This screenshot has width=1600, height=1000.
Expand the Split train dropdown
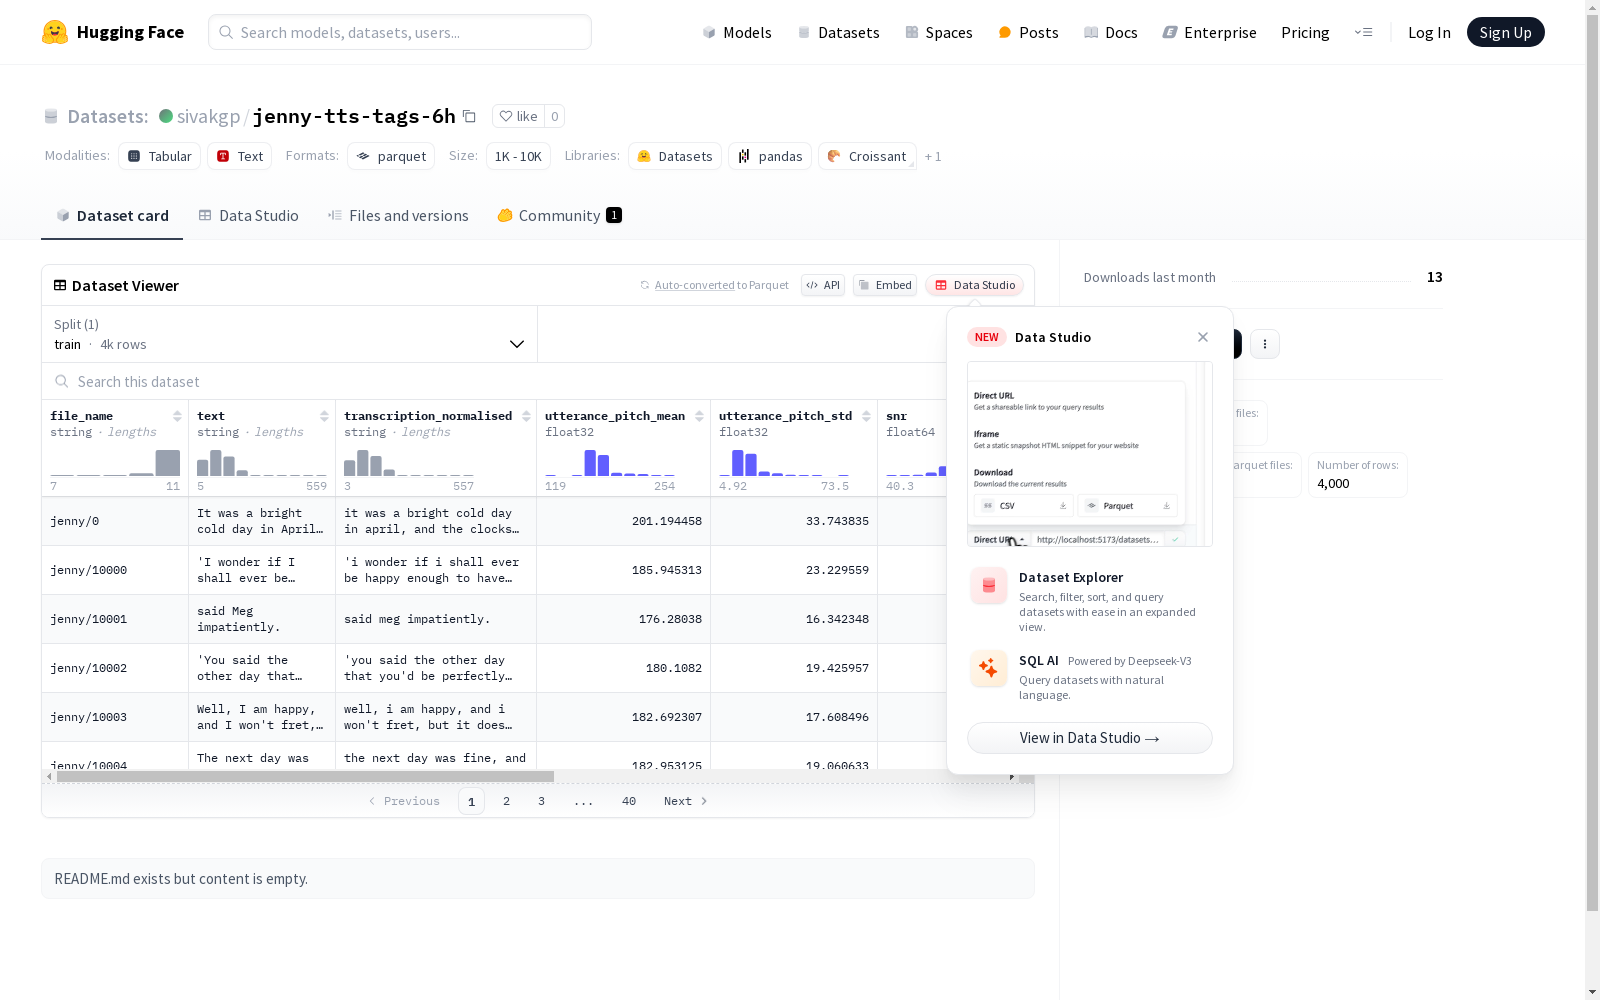pos(290,334)
